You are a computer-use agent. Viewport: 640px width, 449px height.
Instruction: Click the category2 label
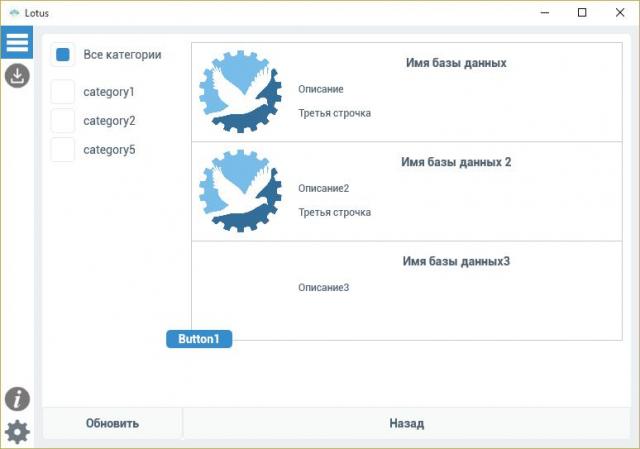(x=109, y=121)
